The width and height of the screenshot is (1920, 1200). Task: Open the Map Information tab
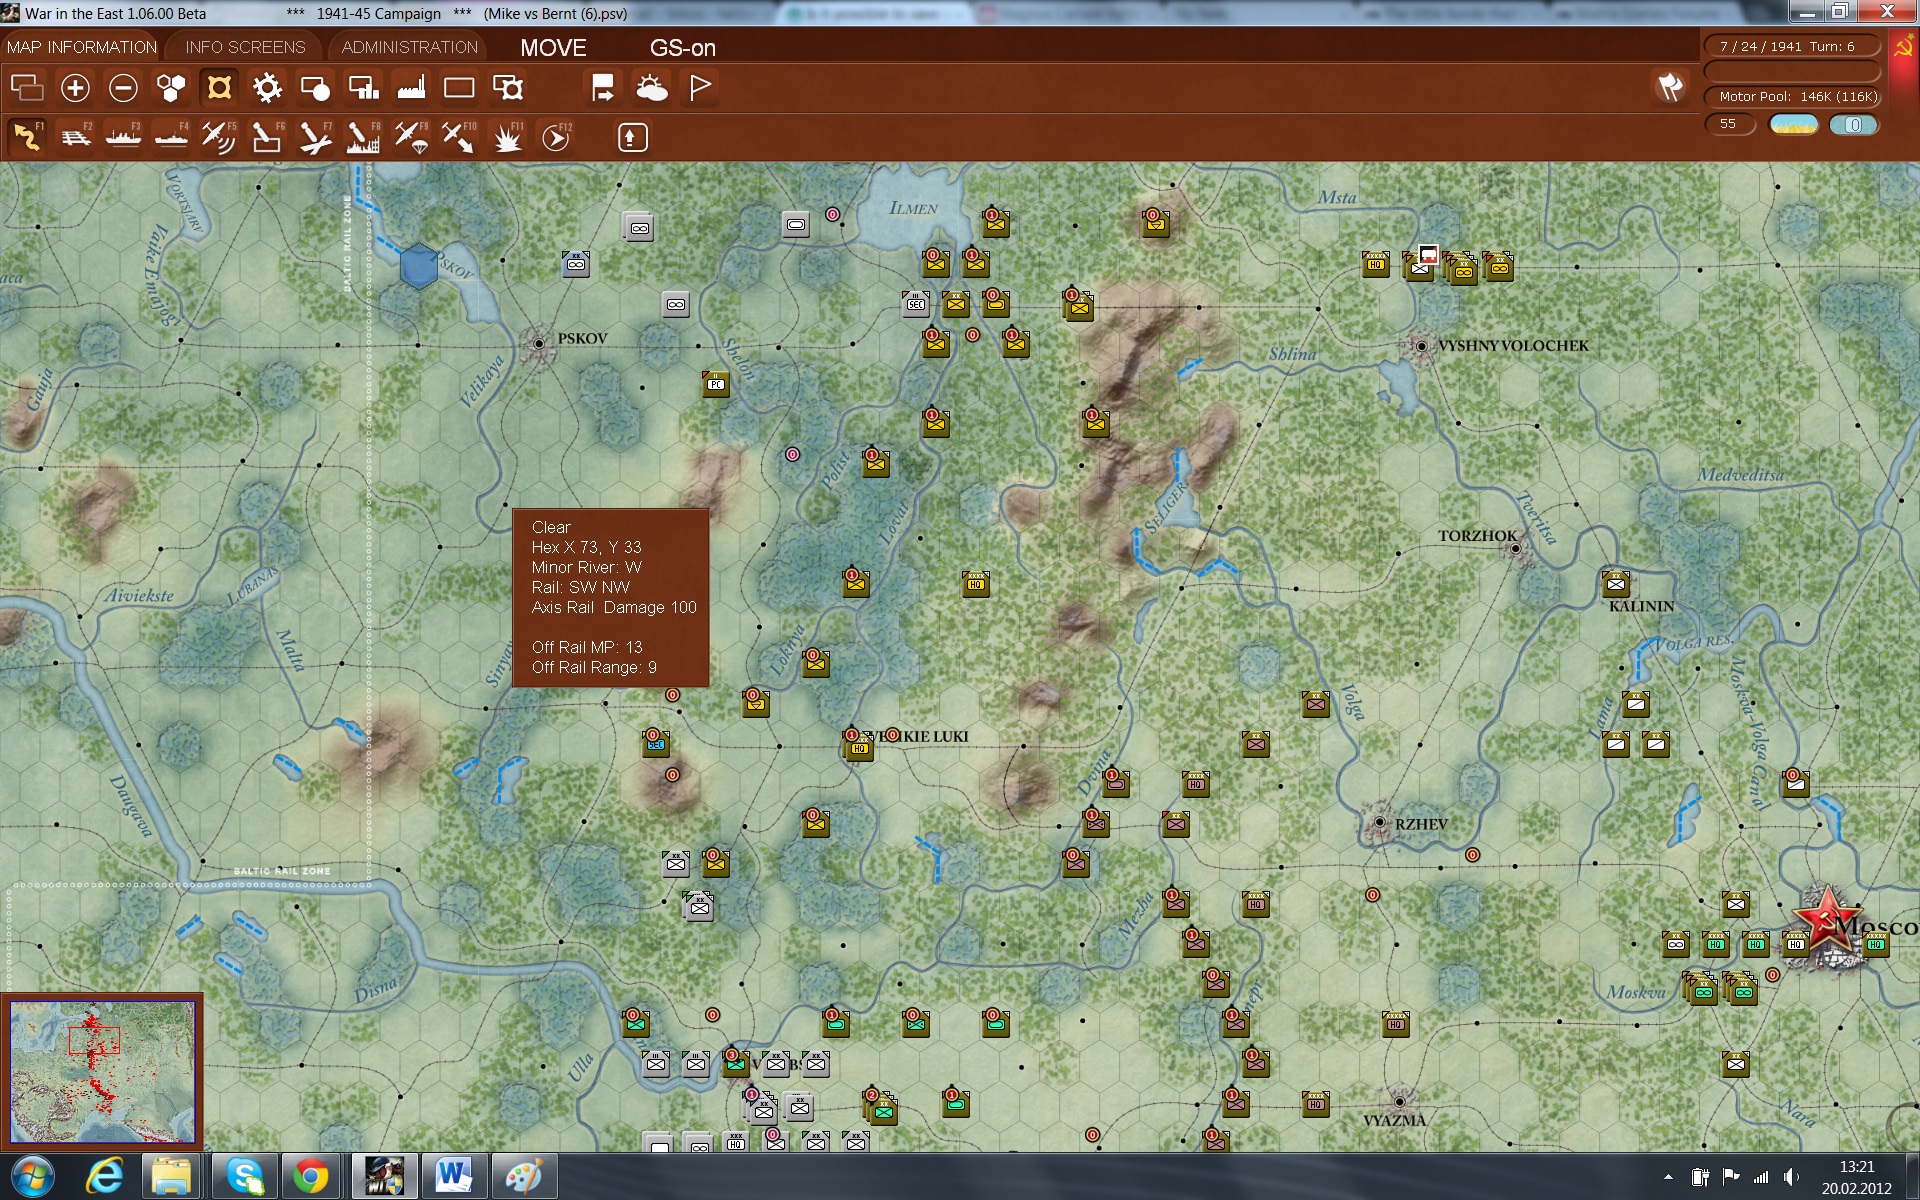pyautogui.click(x=82, y=47)
